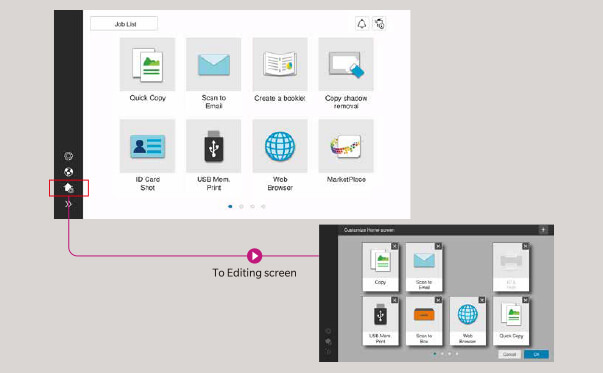
Task: Click the Job List button
Action: coord(124,24)
